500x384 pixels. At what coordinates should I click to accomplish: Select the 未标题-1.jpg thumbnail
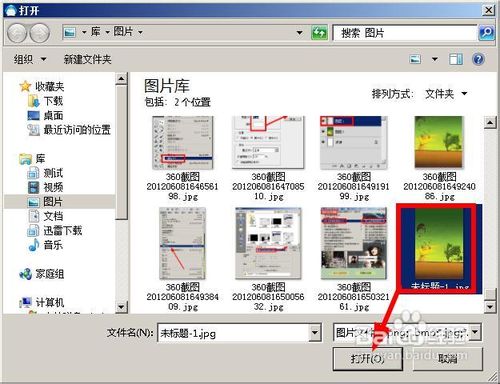tap(439, 249)
